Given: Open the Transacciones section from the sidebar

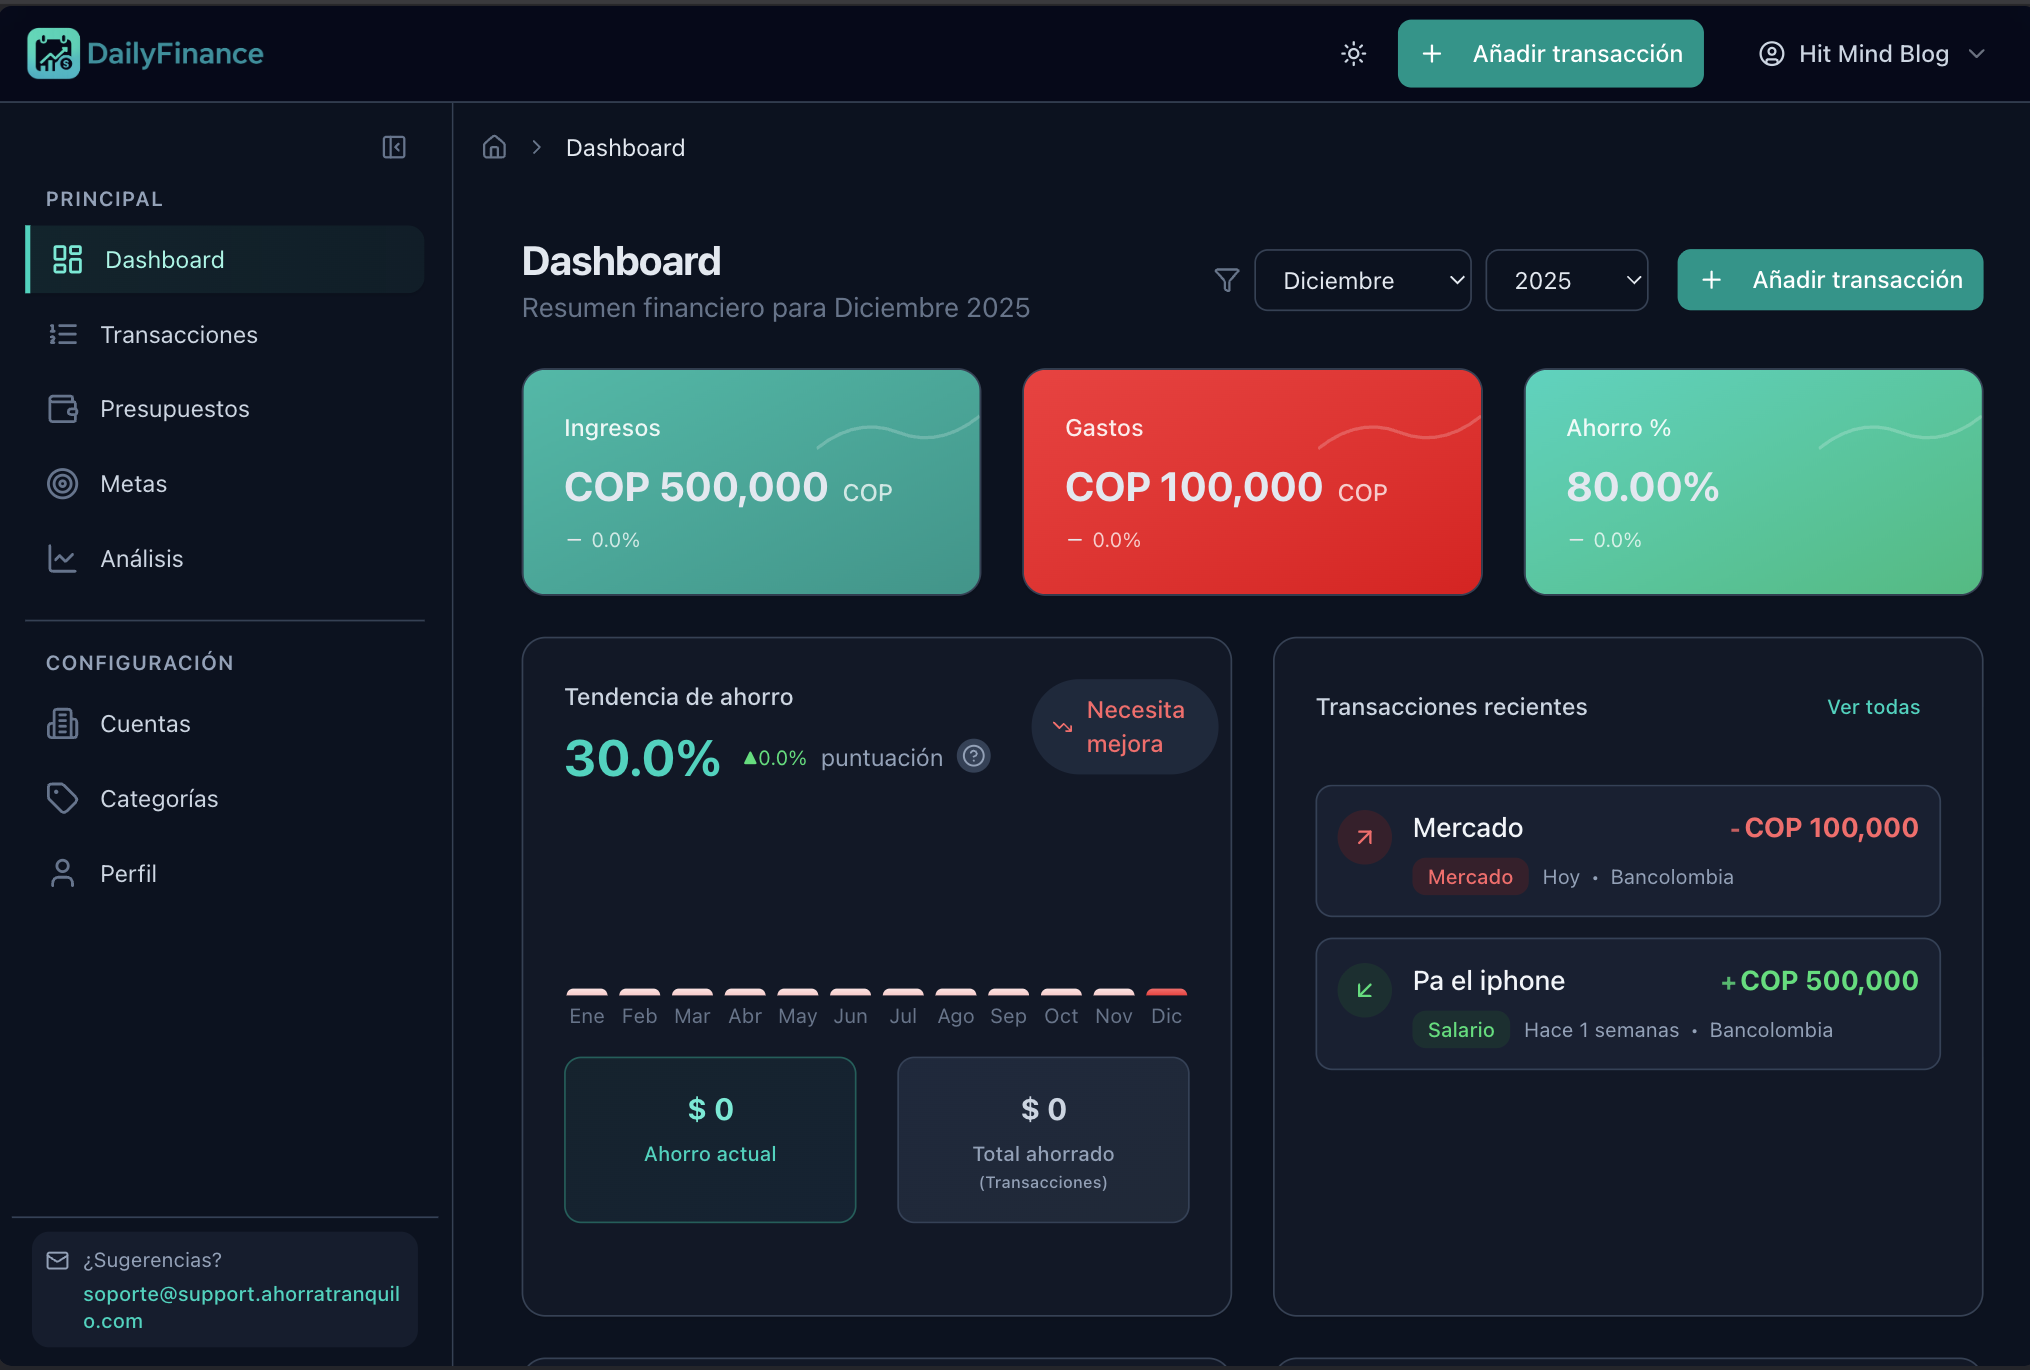Looking at the screenshot, I should click(179, 334).
